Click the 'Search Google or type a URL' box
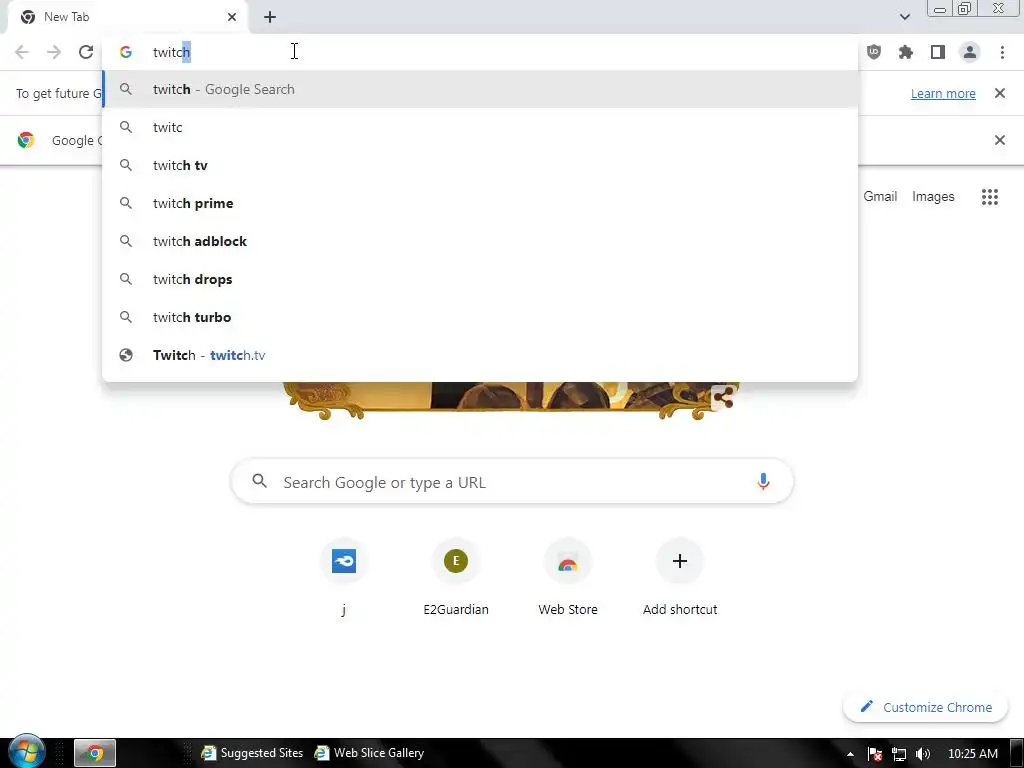The image size is (1024, 768). 512,482
